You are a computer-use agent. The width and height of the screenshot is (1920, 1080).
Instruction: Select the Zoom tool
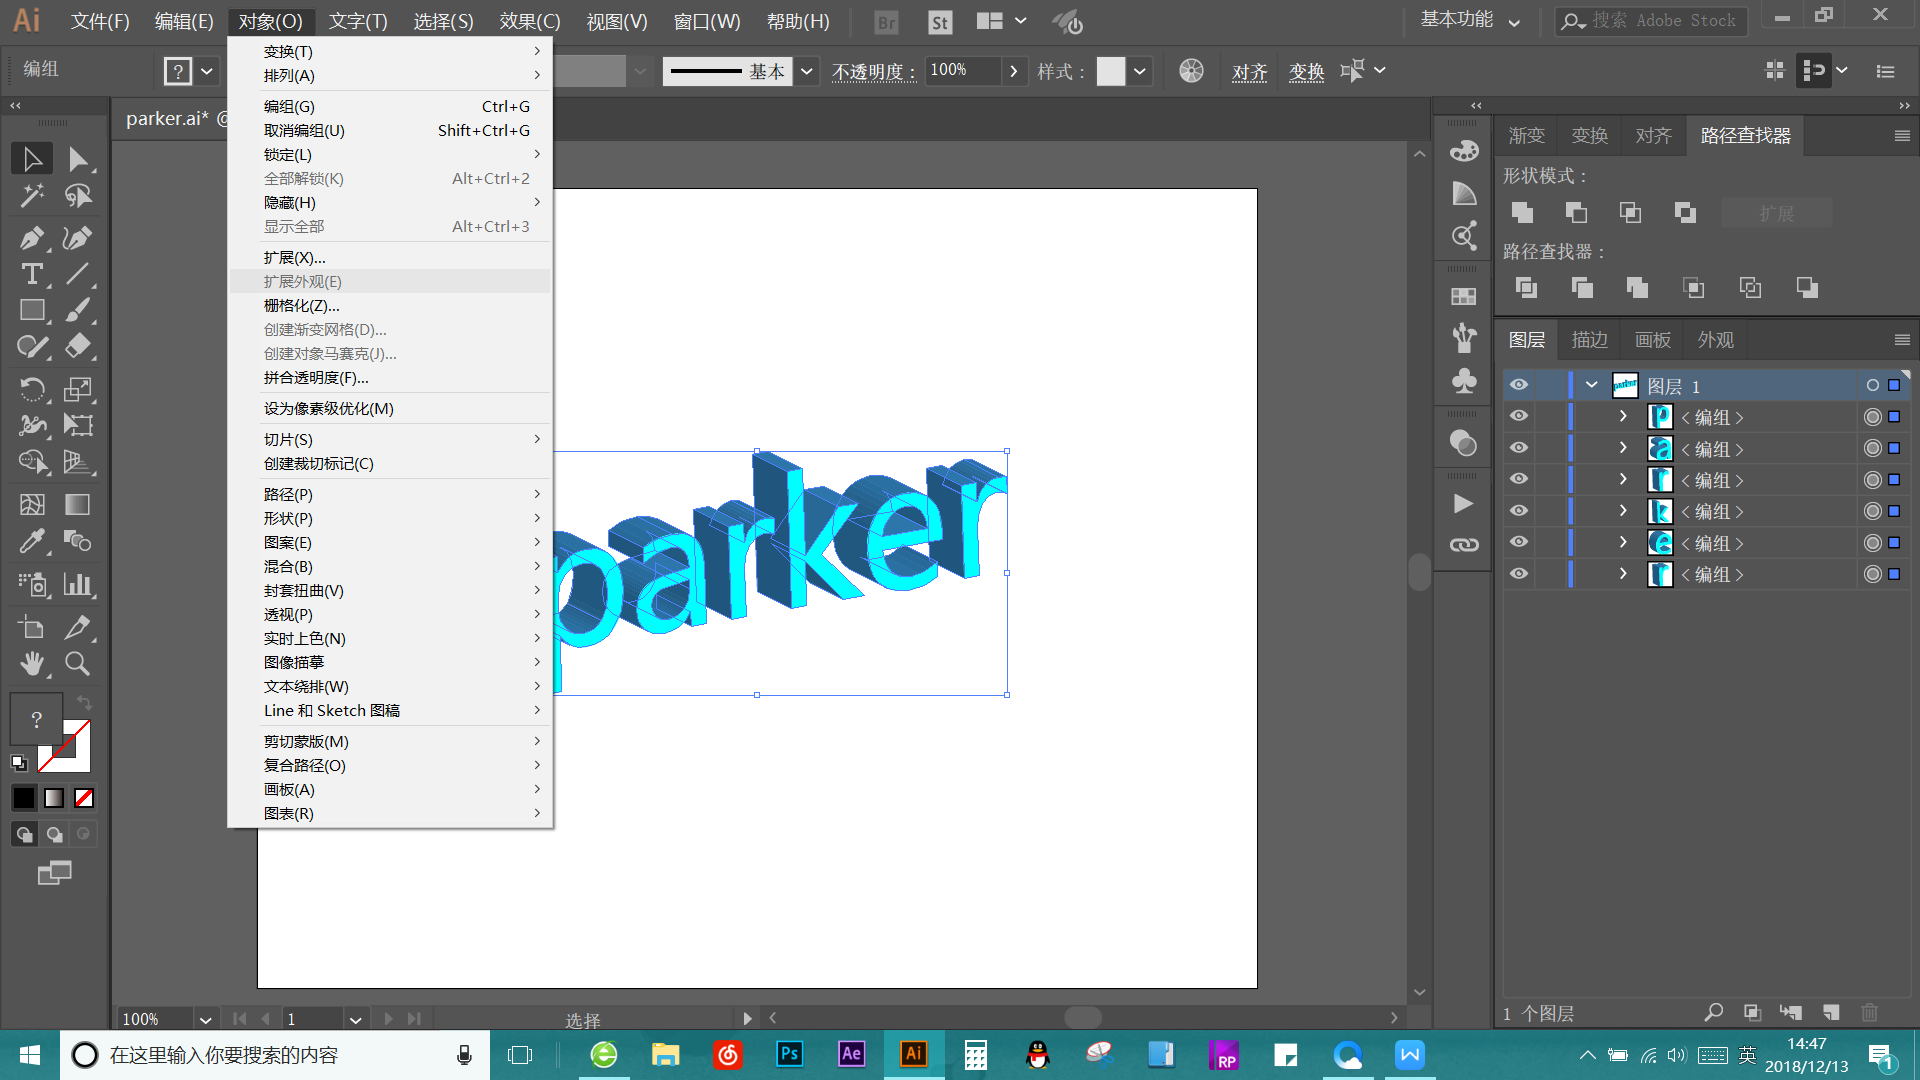pos(77,663)
